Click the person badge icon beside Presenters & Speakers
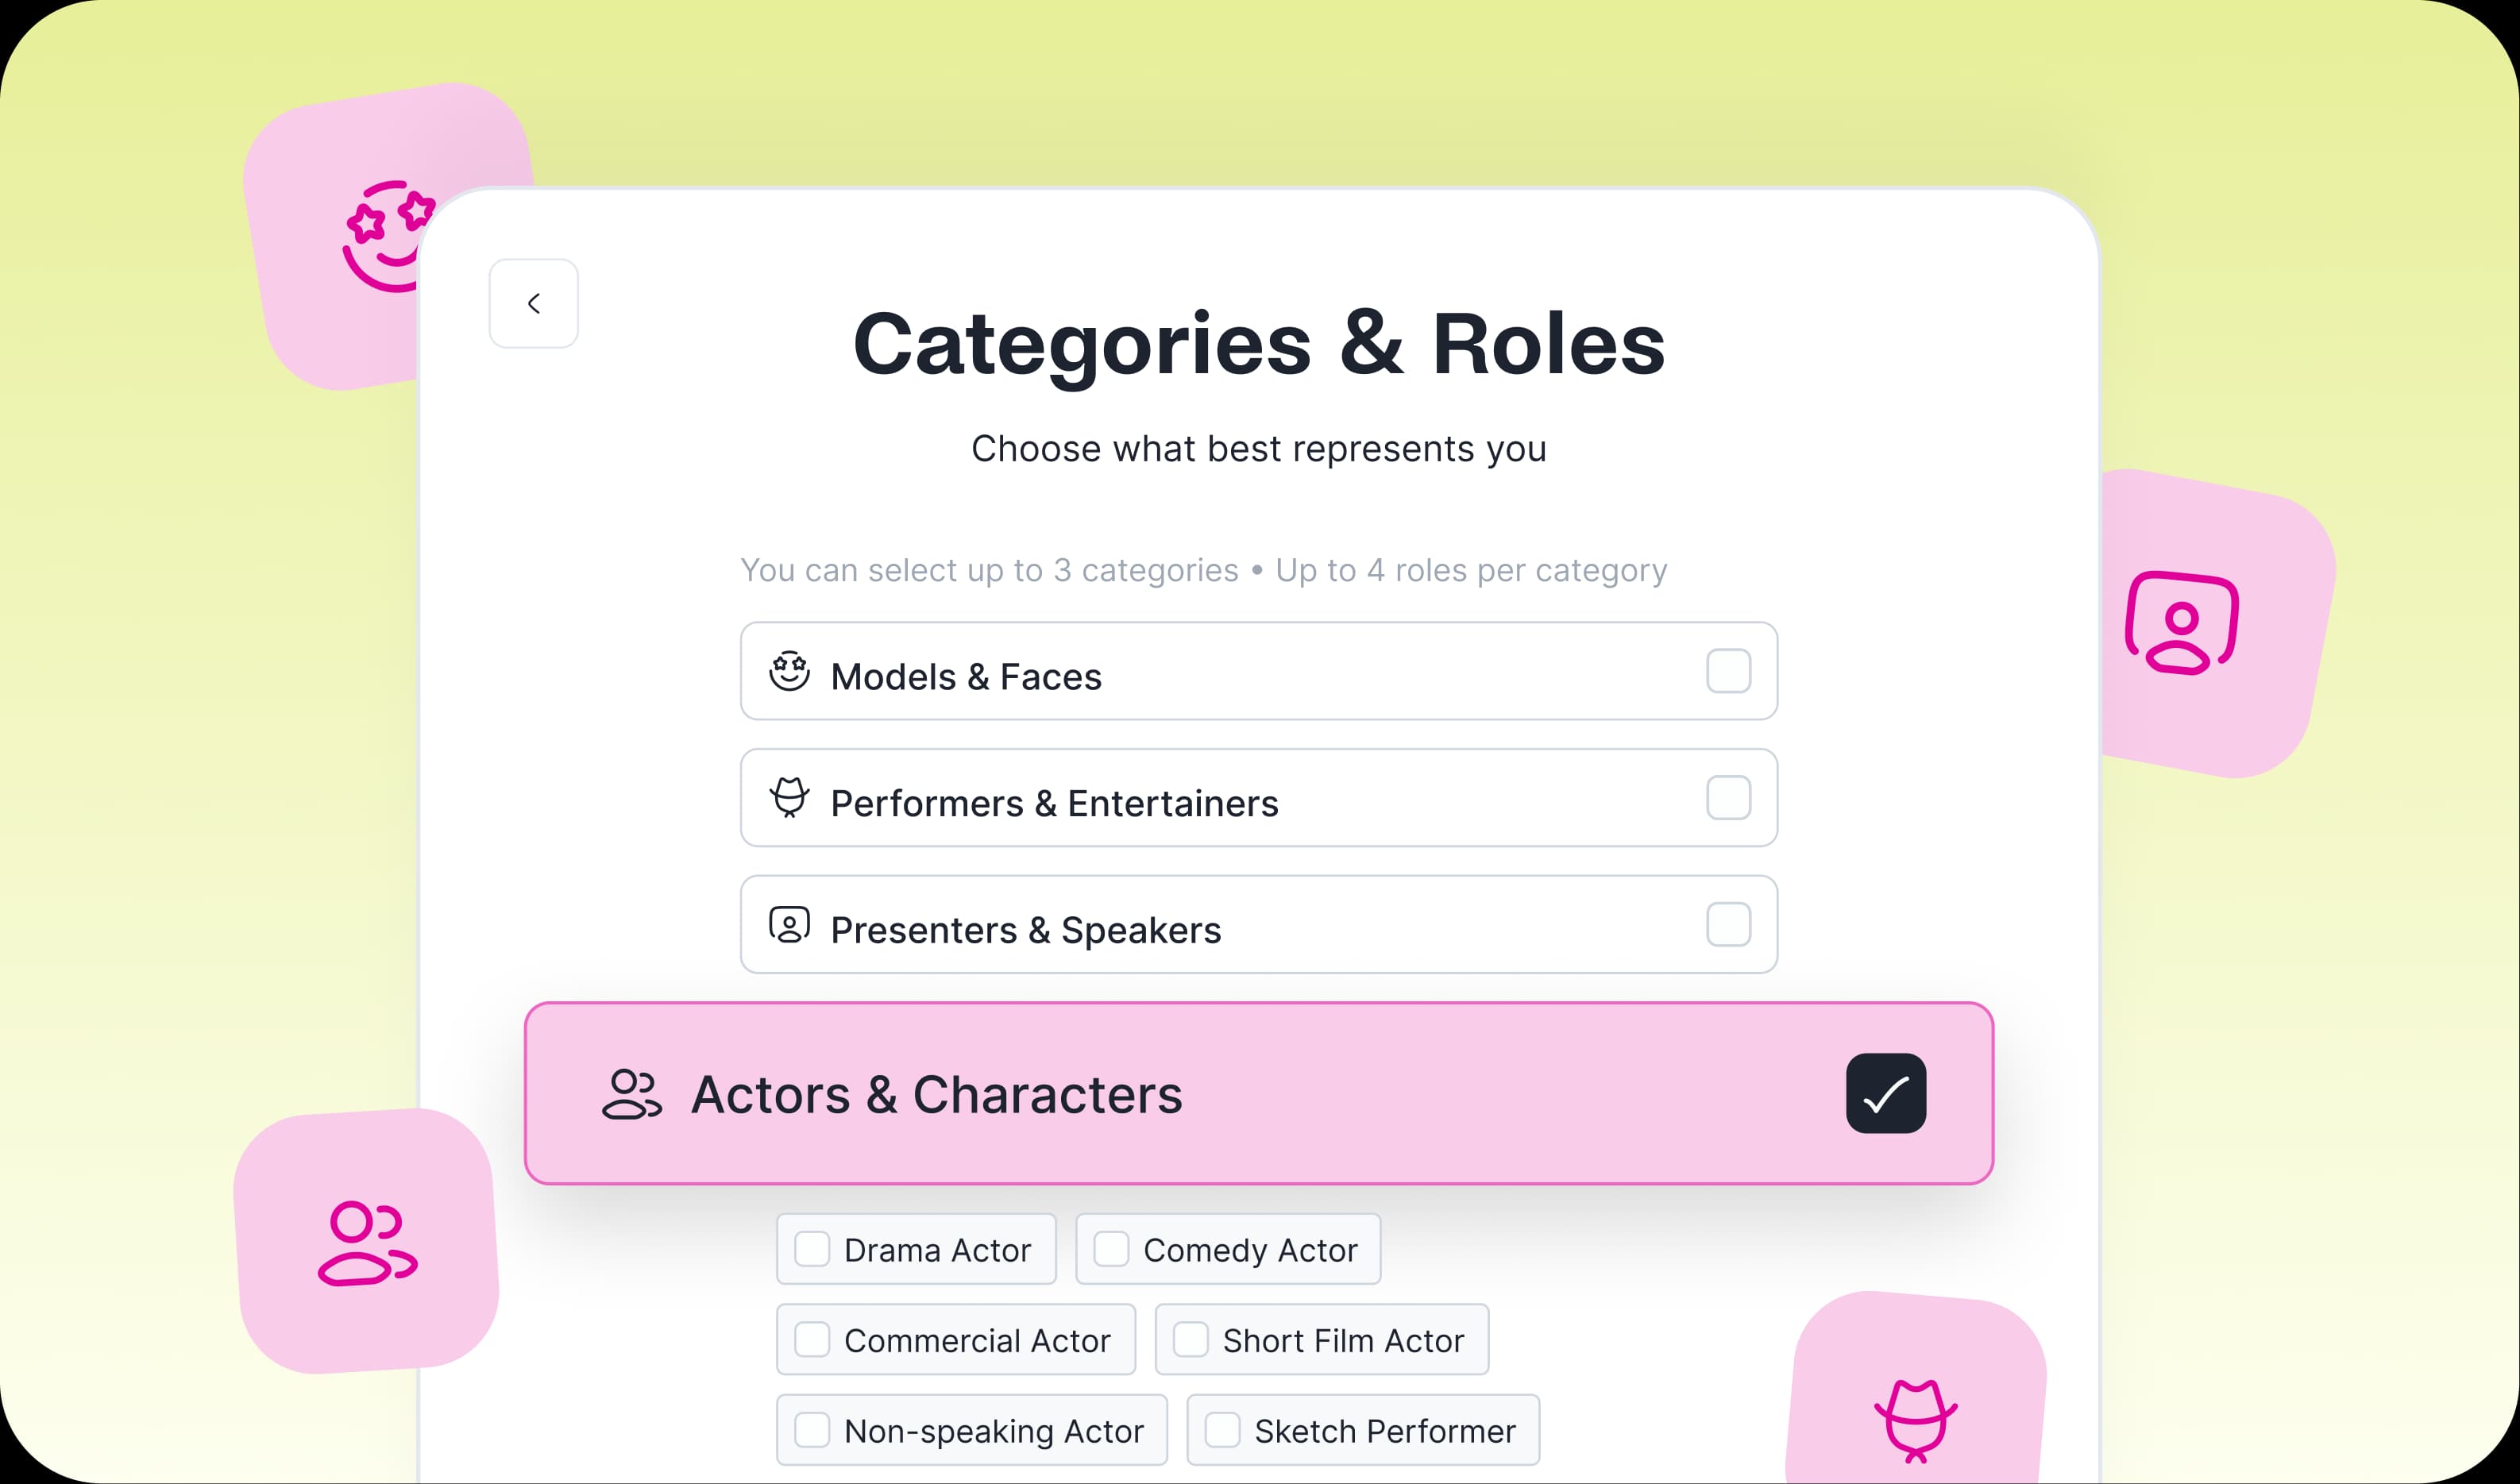 click(x=790, y=925)
